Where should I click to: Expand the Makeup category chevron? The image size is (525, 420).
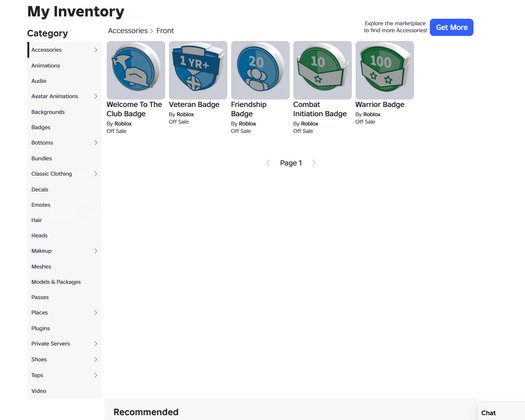(x=96, y=251)
